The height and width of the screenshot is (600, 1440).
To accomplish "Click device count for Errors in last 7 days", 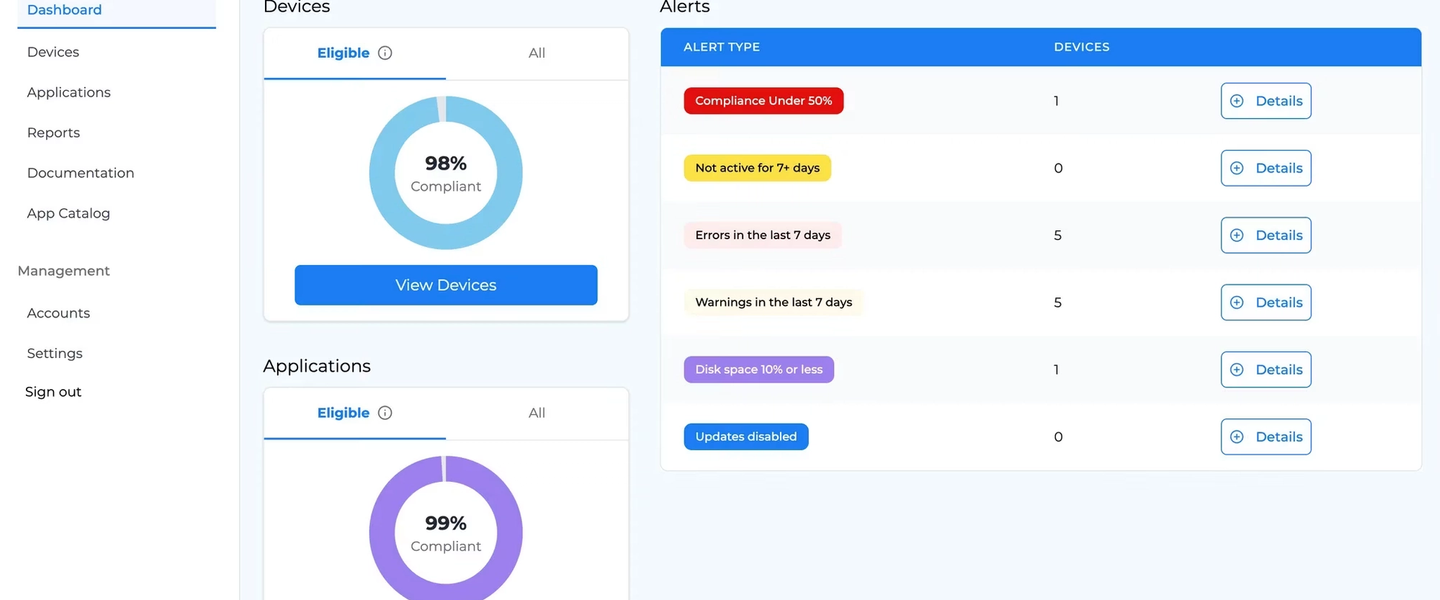I will pos(1058,235).
